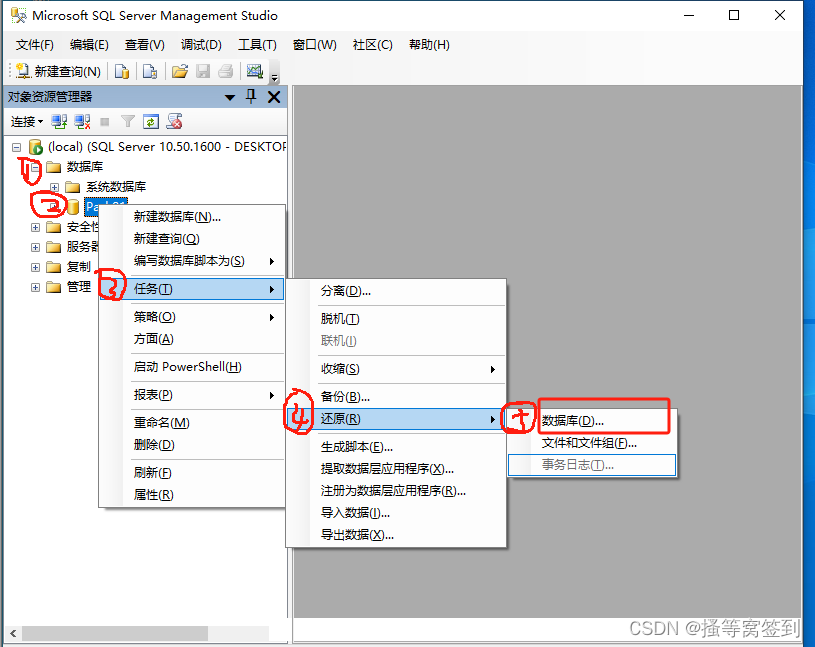This screenshot has height=647, width=815.
Task: Toggle auto-hide pin on Object Explorer panel
Action: point(250,97)
